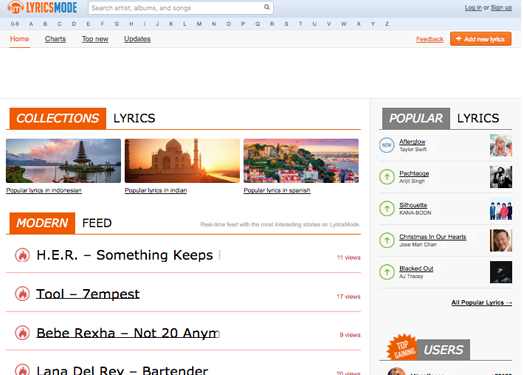Viewport: 523px width, 375px height.
Task: Open the Charts tab
Action: [x=55, y=39]
